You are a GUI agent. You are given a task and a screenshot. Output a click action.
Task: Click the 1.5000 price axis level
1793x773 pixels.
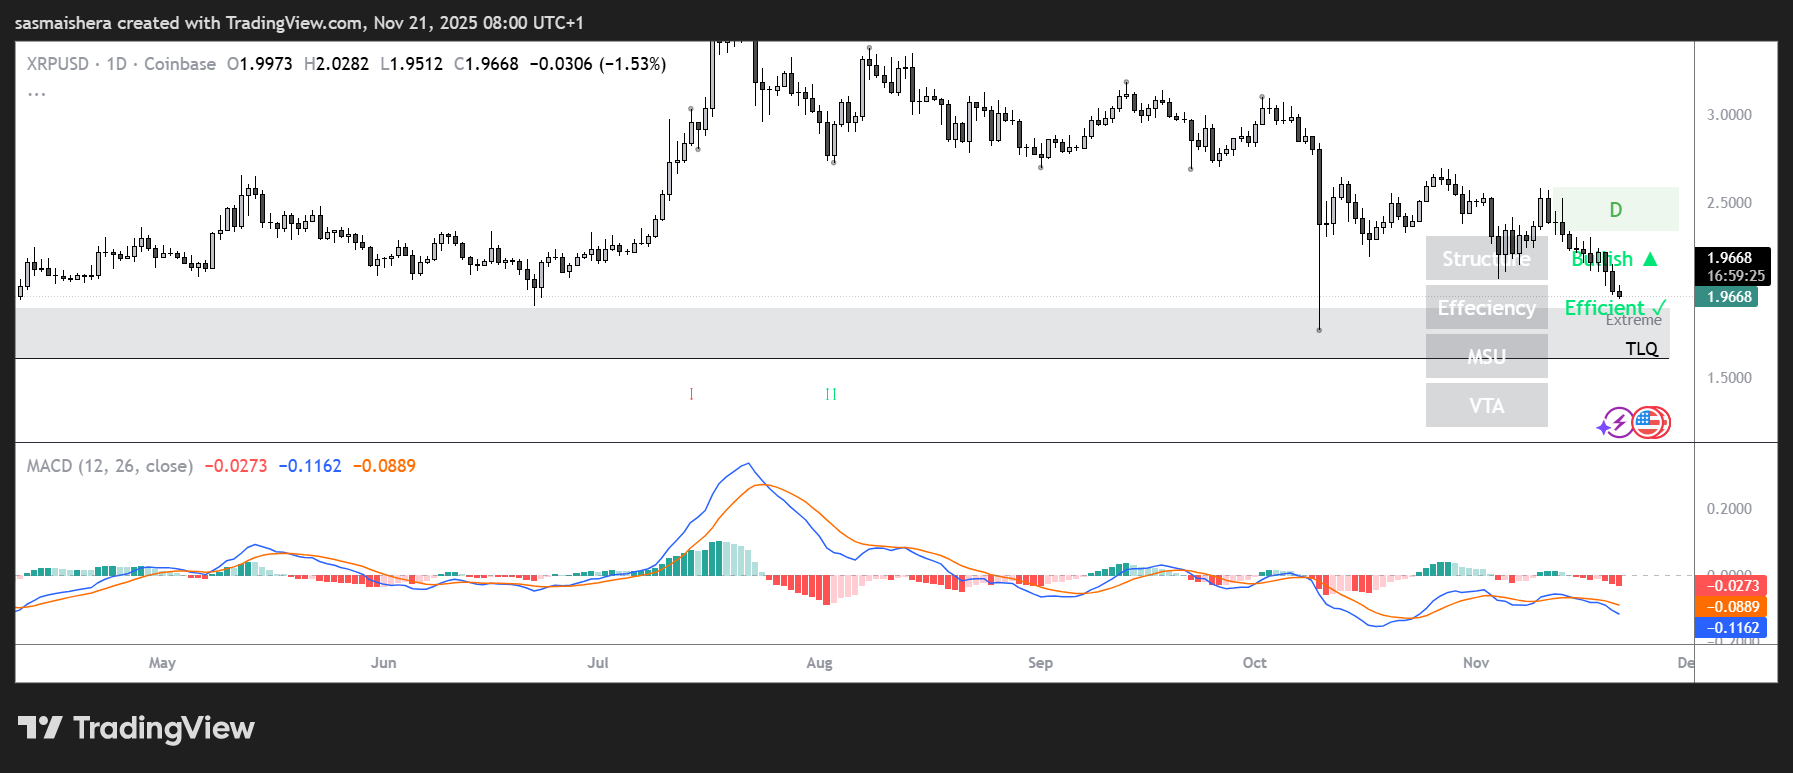coord(1729,378)
